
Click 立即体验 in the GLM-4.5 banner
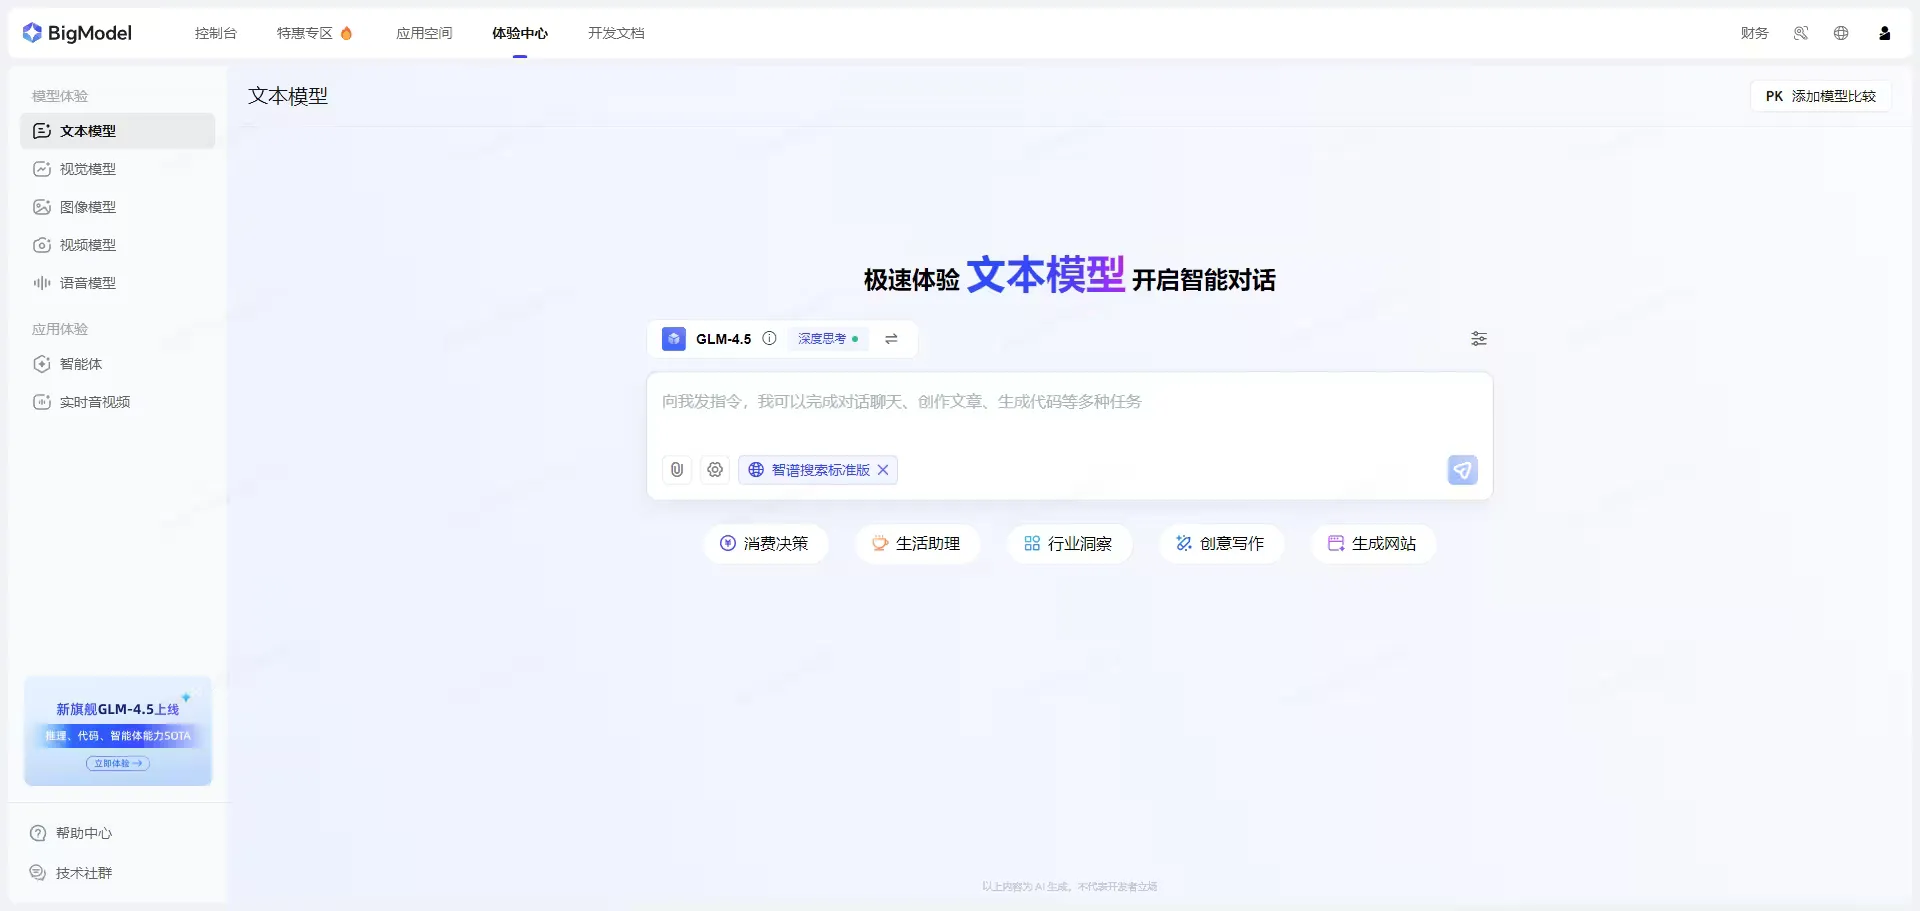[117, 763]
